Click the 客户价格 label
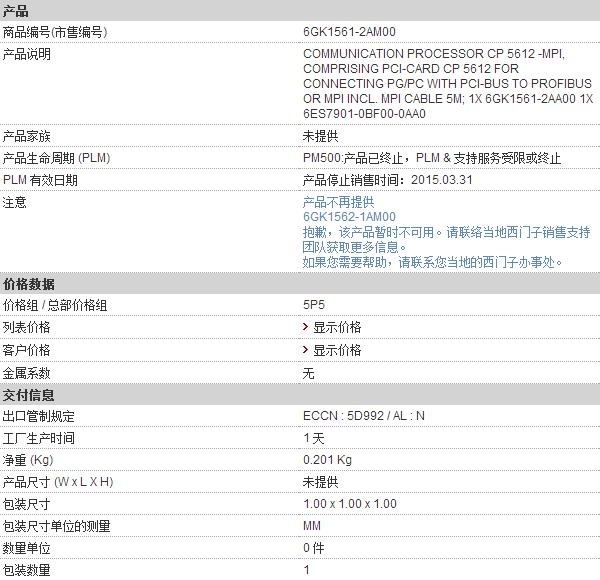The width and height of the screenshot is (600, 580). tap(26, 350)
